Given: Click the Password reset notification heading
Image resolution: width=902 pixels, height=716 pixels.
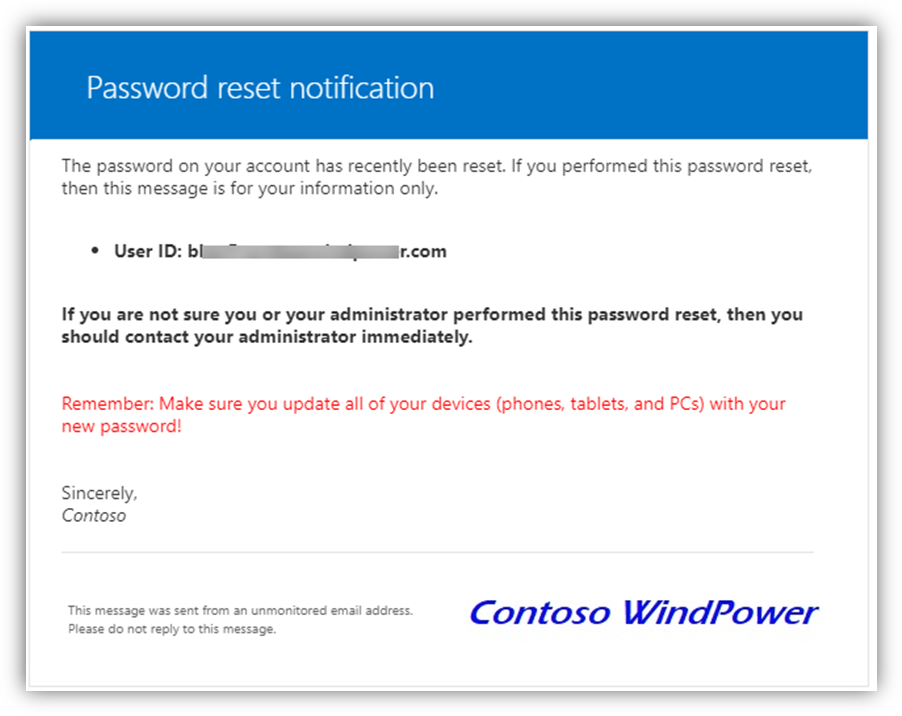Looking at the screenshot, I should [x=260, y=88].
